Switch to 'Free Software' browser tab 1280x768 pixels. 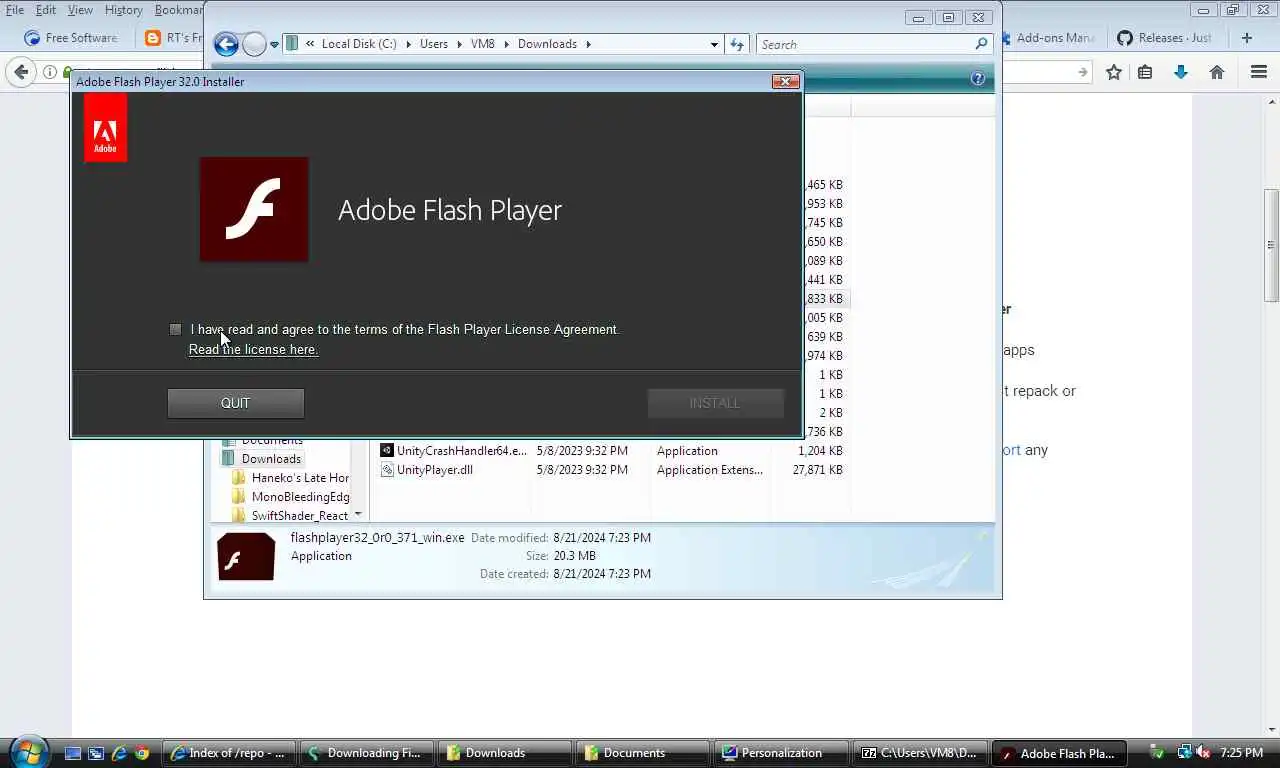(x=70, y=38)
